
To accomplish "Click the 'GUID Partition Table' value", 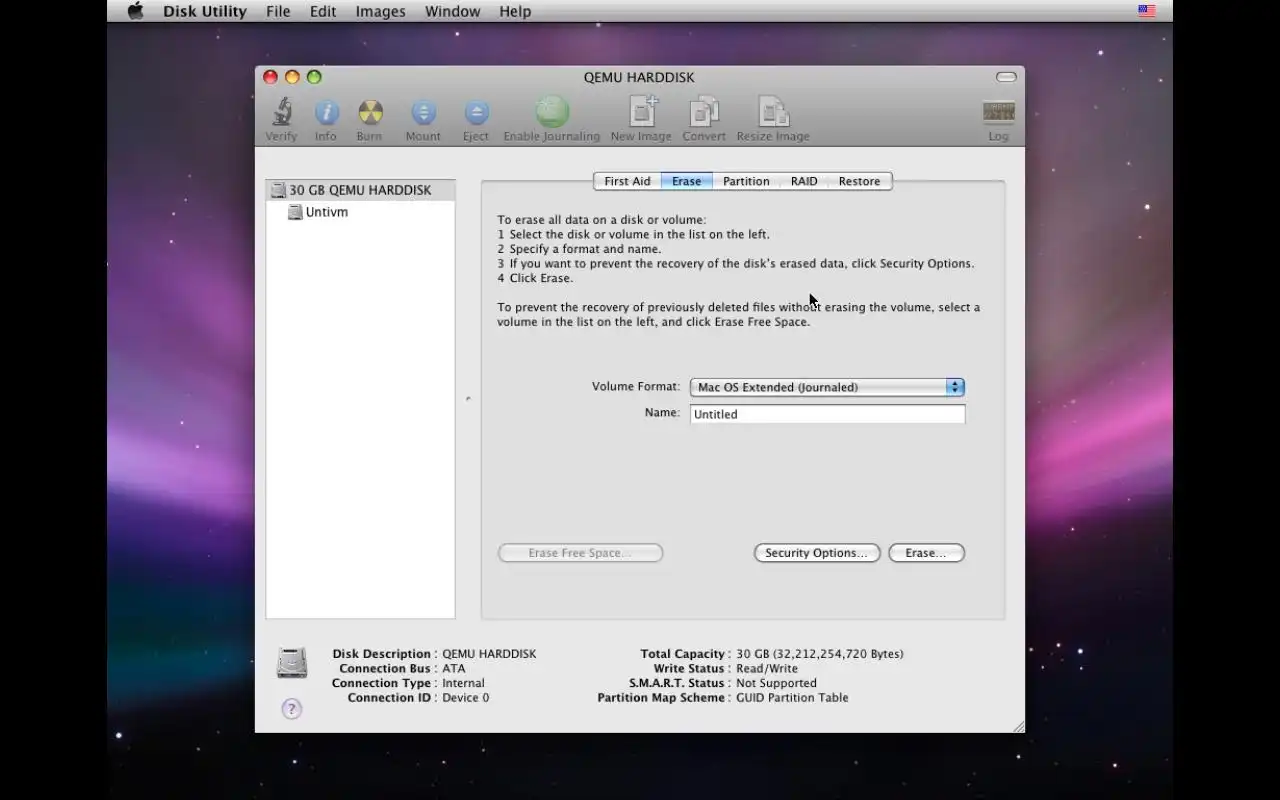I will 792,698.
